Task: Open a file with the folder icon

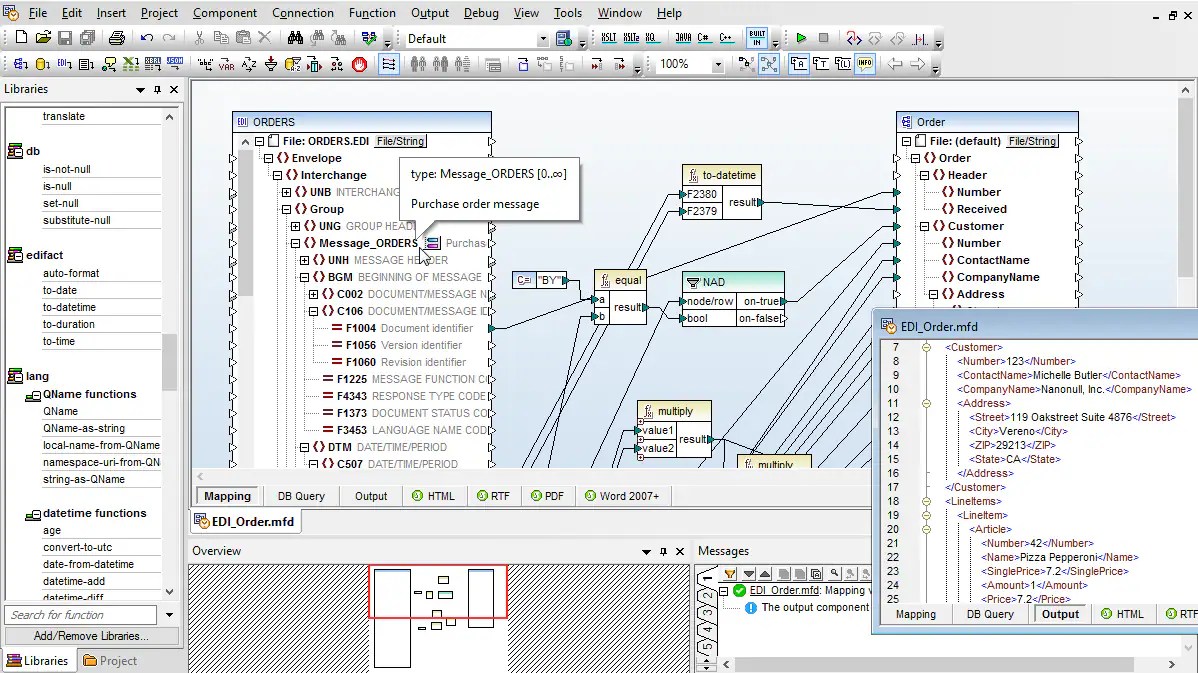Action: (43, 37)
